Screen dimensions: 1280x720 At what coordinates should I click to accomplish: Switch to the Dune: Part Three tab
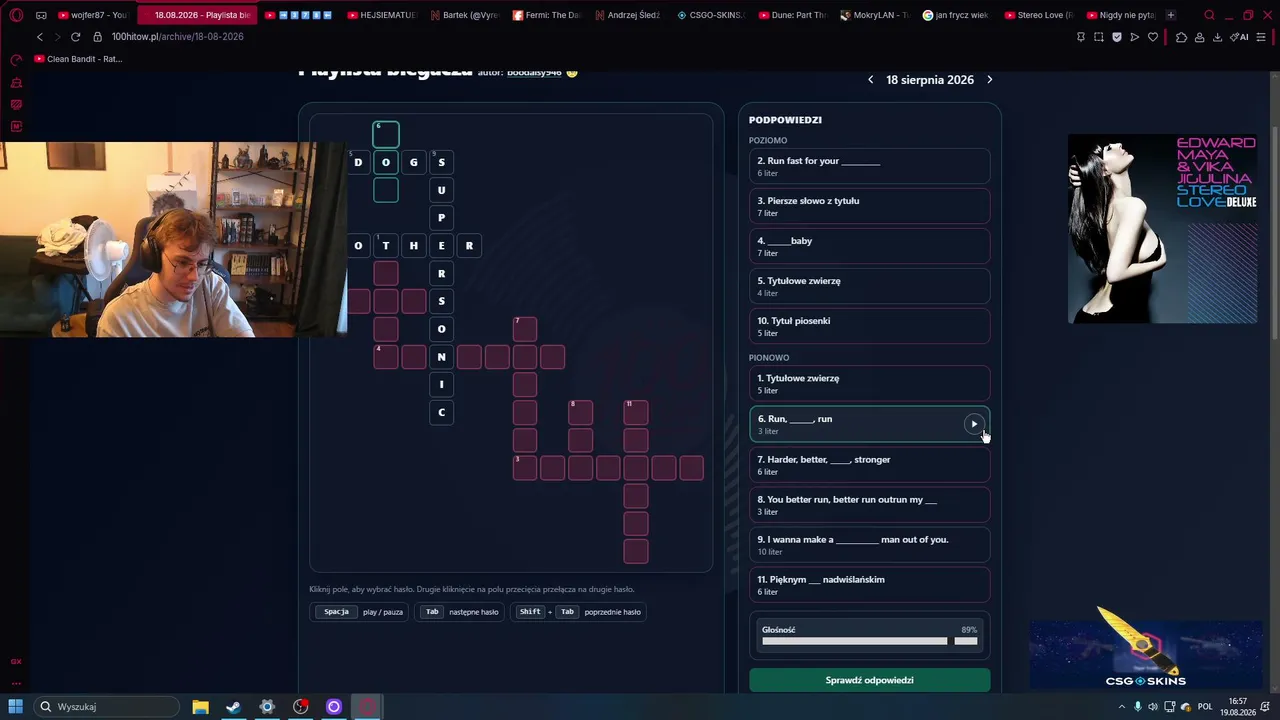[792, 15]
